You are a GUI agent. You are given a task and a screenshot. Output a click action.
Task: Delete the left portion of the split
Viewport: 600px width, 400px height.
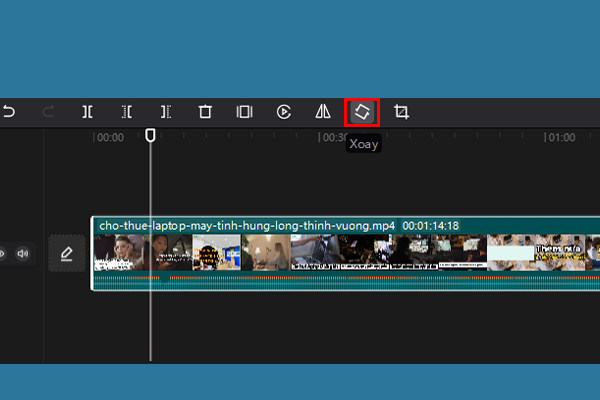point(127,112)
